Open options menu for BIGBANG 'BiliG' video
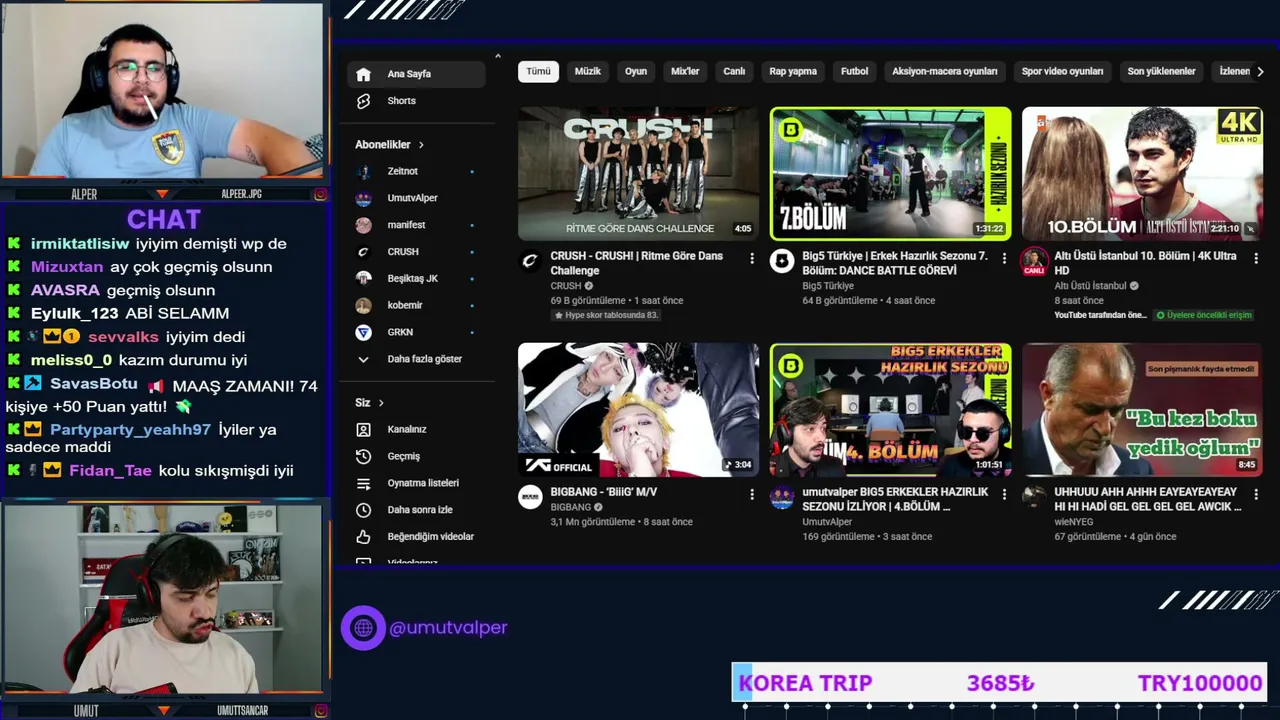Screen dimensions: 1280x720 (752, 494)
